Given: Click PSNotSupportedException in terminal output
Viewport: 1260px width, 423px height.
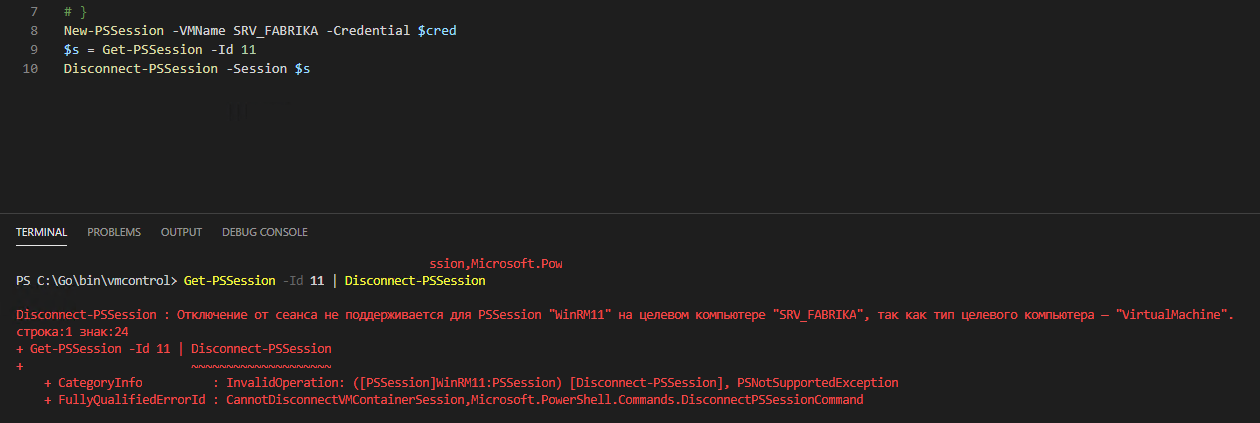Looking at the screenshot, I should coord(817,383).
